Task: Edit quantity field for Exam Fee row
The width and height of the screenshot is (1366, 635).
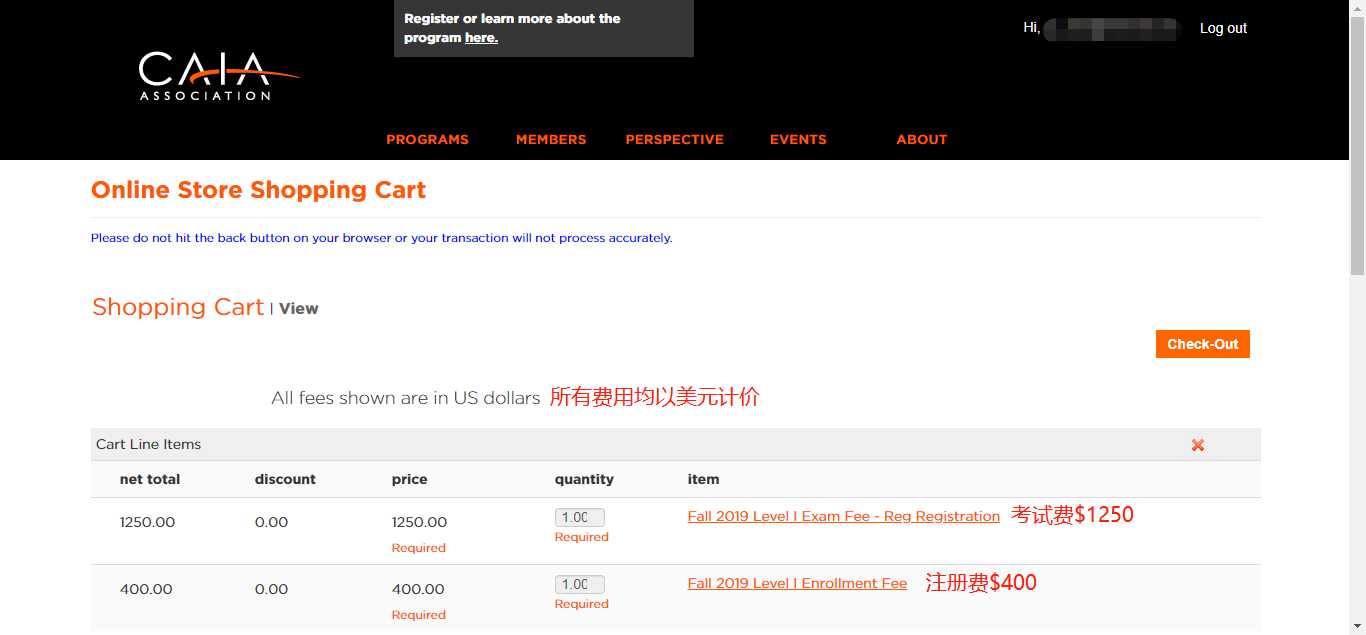Action: (580, 517)
